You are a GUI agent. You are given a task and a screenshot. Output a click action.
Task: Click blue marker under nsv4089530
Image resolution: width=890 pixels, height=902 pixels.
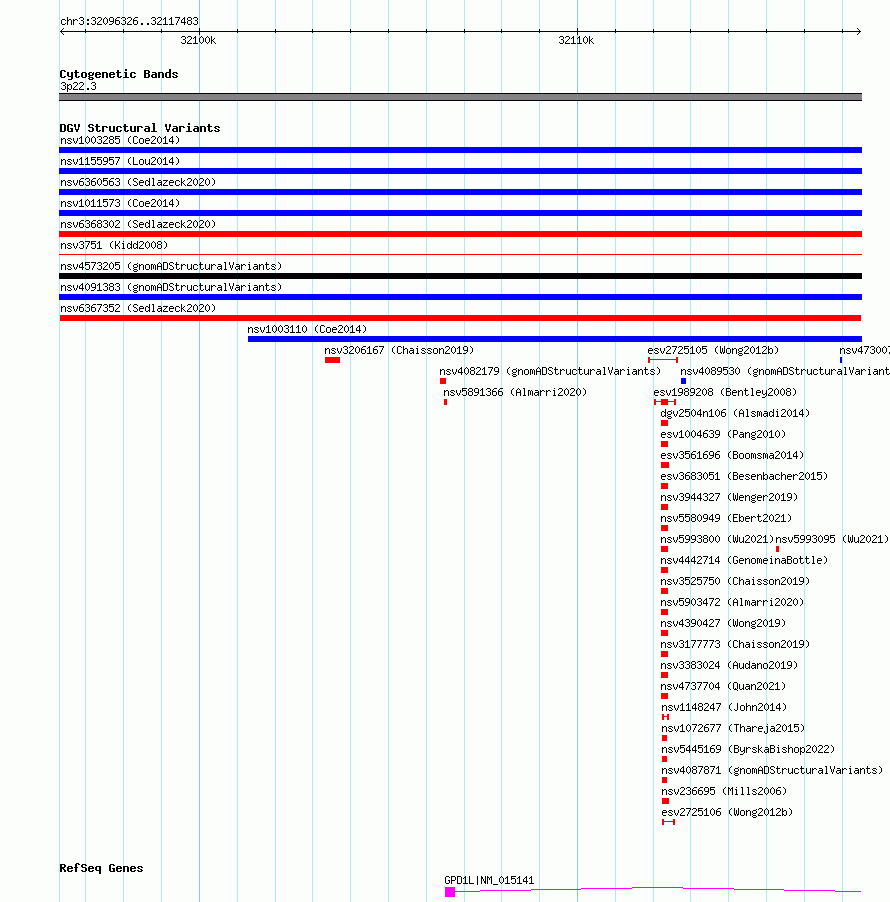(683, 381)
